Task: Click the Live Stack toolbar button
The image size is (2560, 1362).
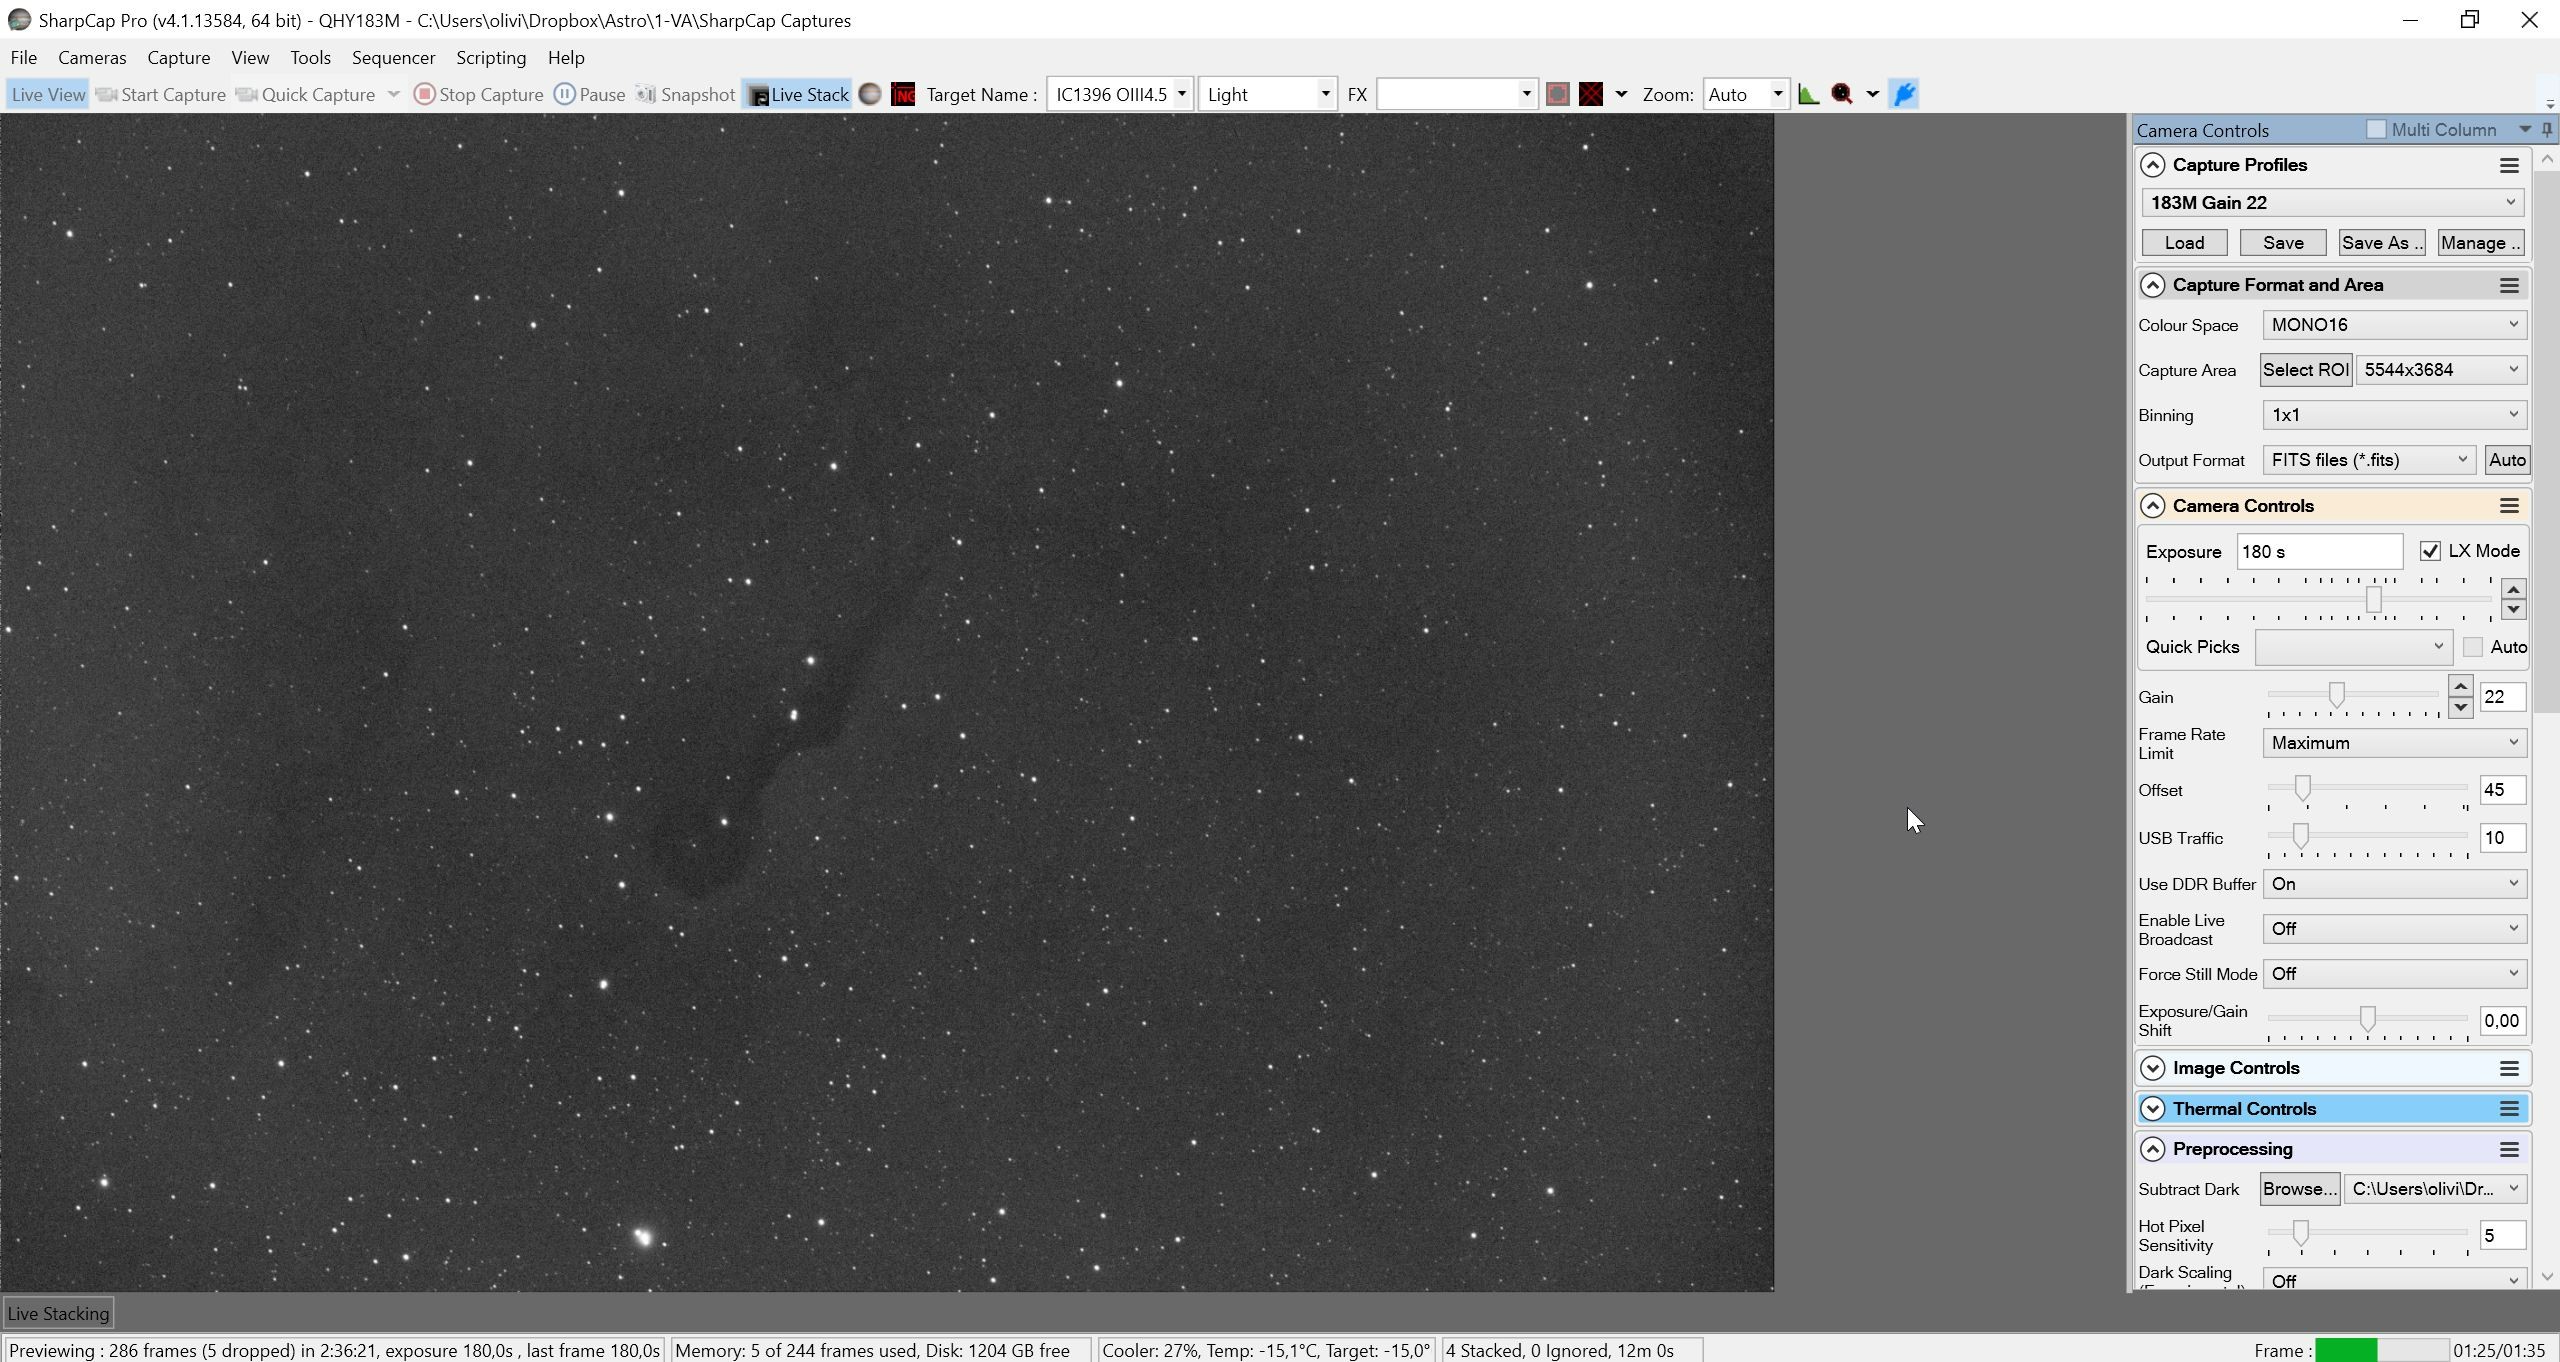Action: point(797,94)
